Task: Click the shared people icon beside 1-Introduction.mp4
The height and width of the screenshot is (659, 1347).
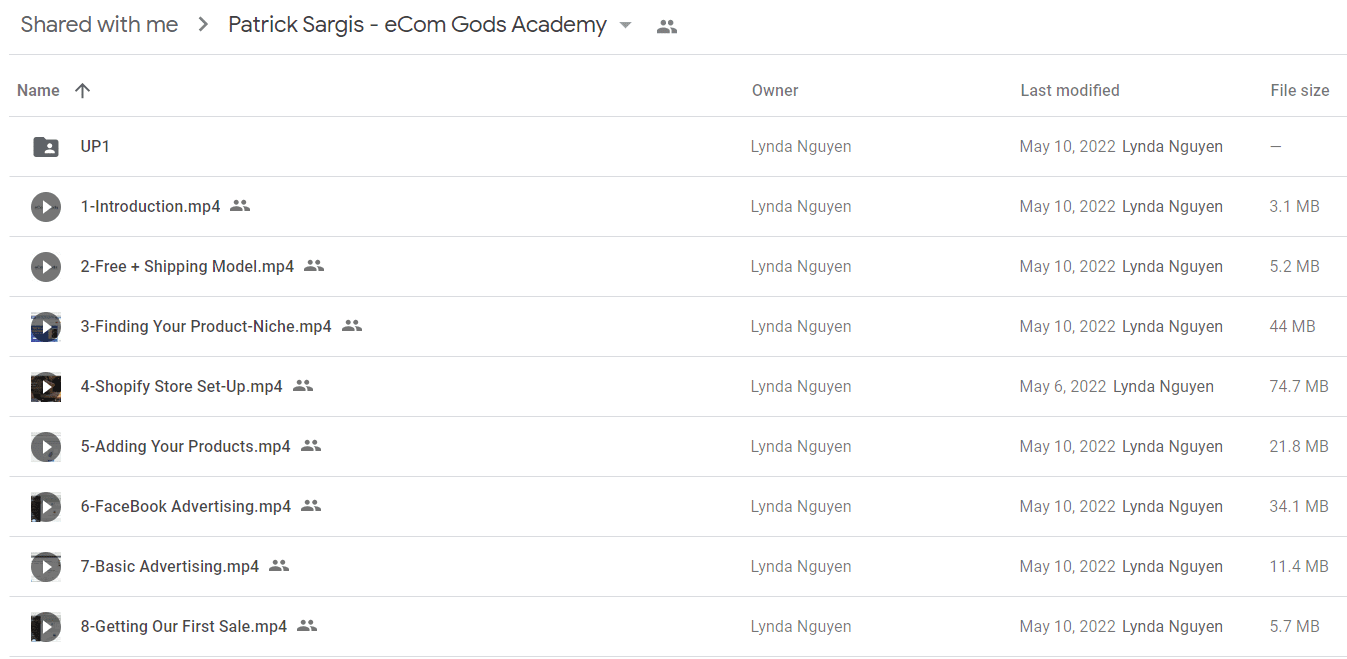Action: (x=240, y=206)
